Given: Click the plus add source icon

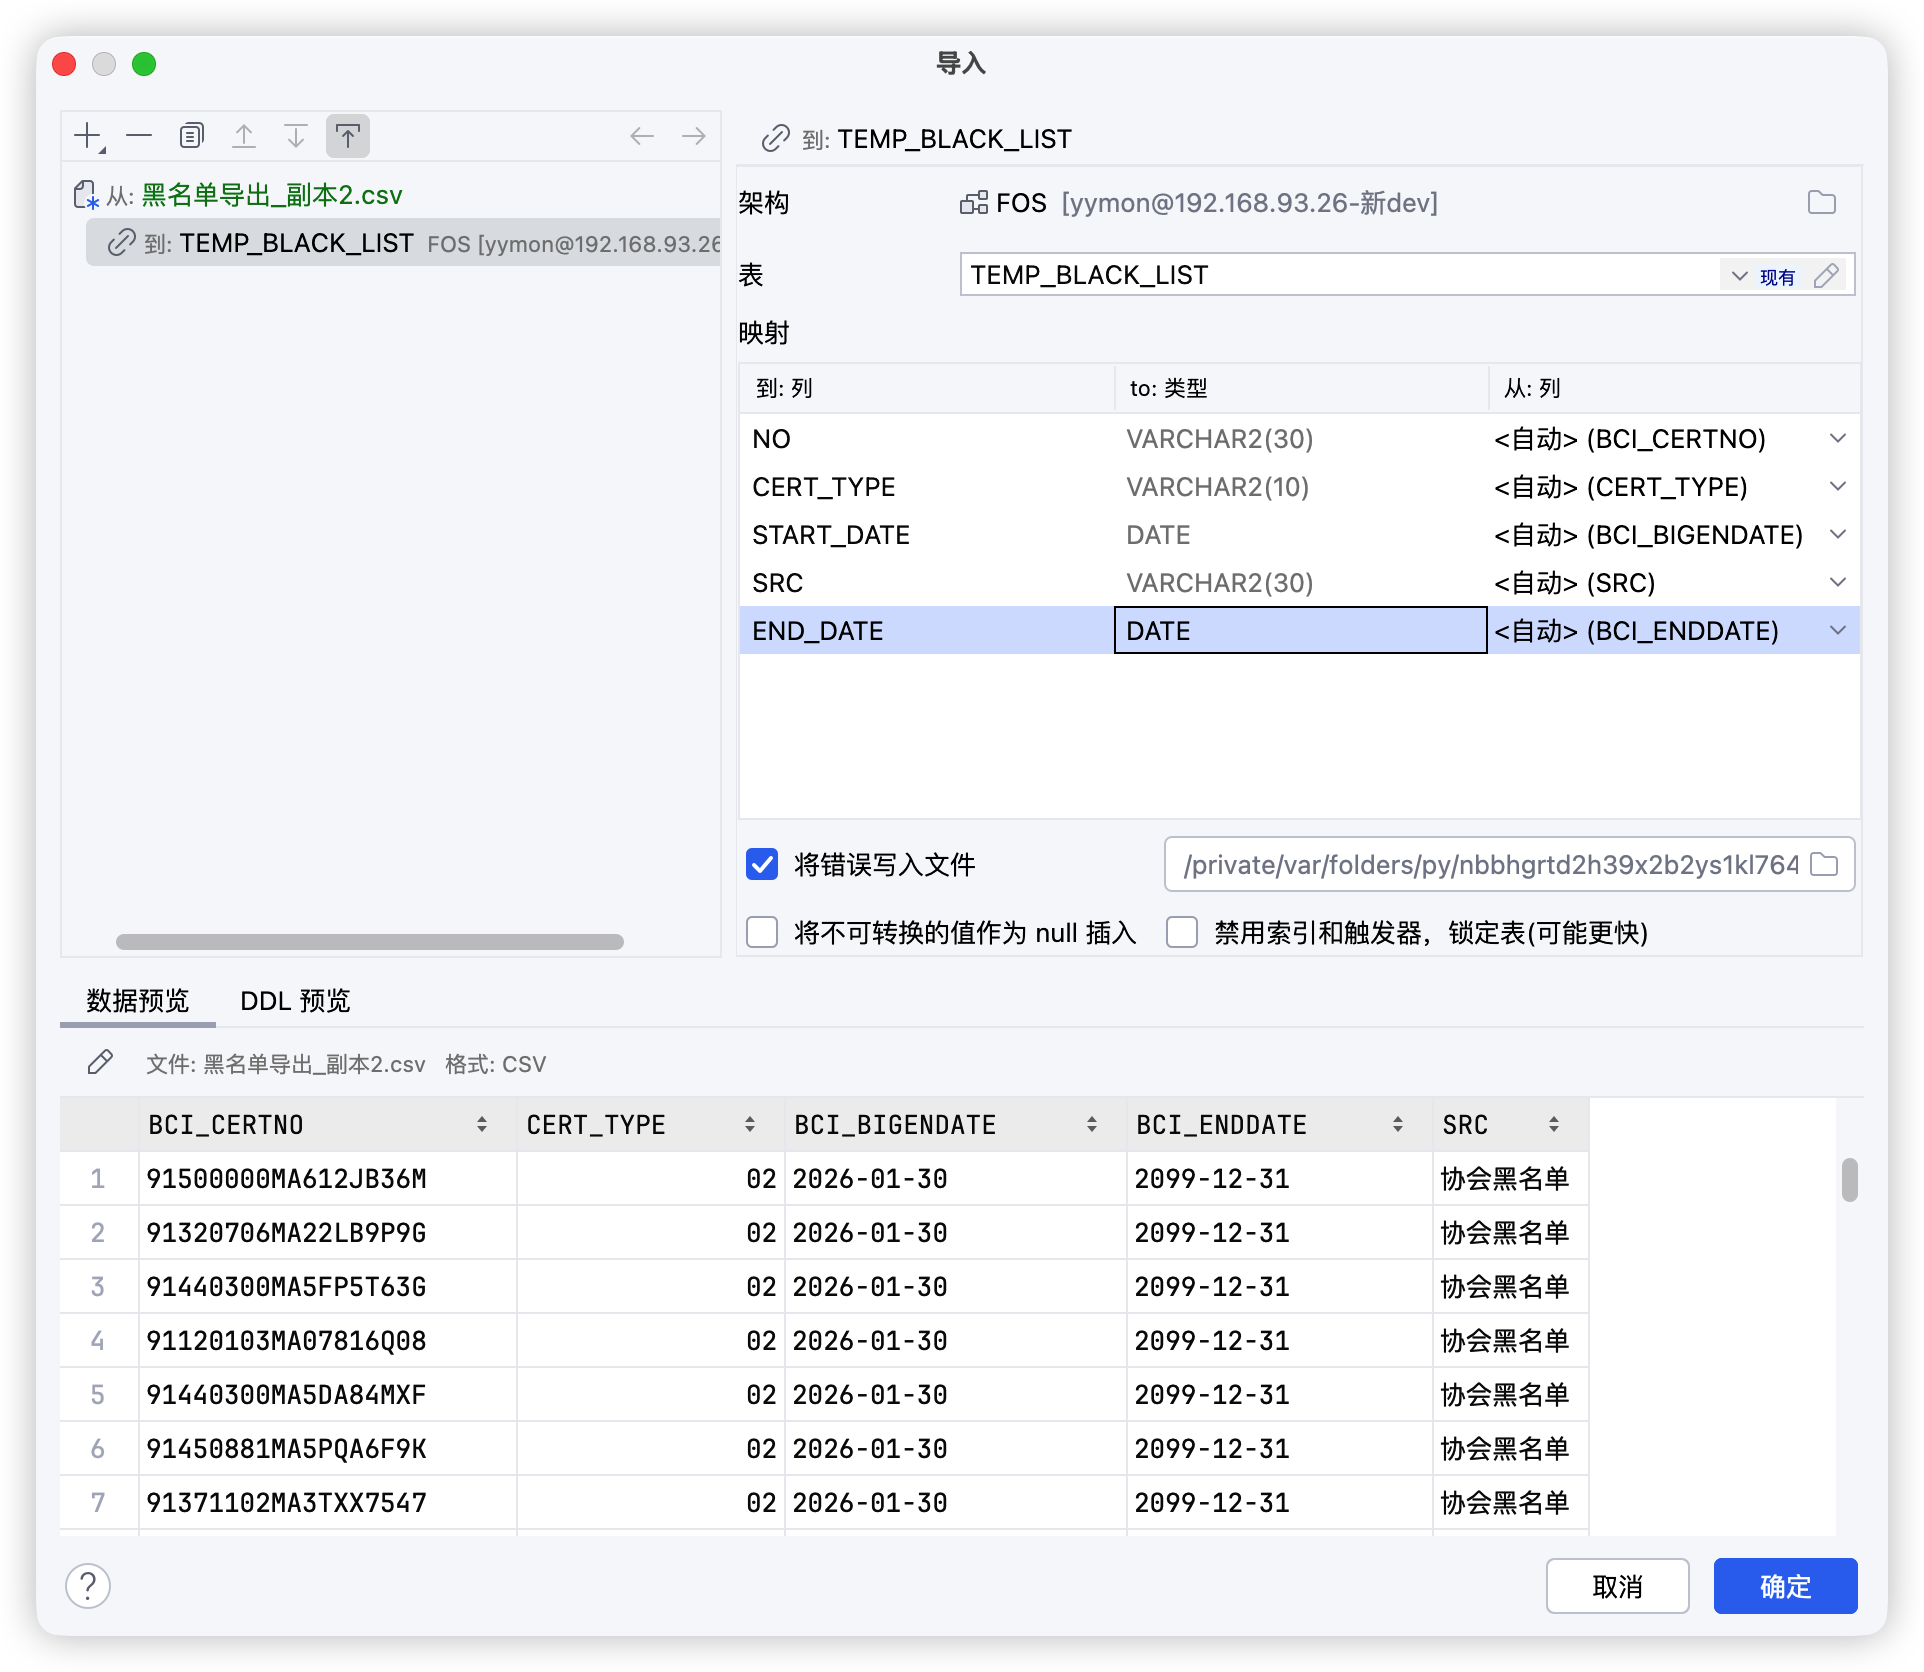Looking at the screenshot, I should [x=88, y=136].
